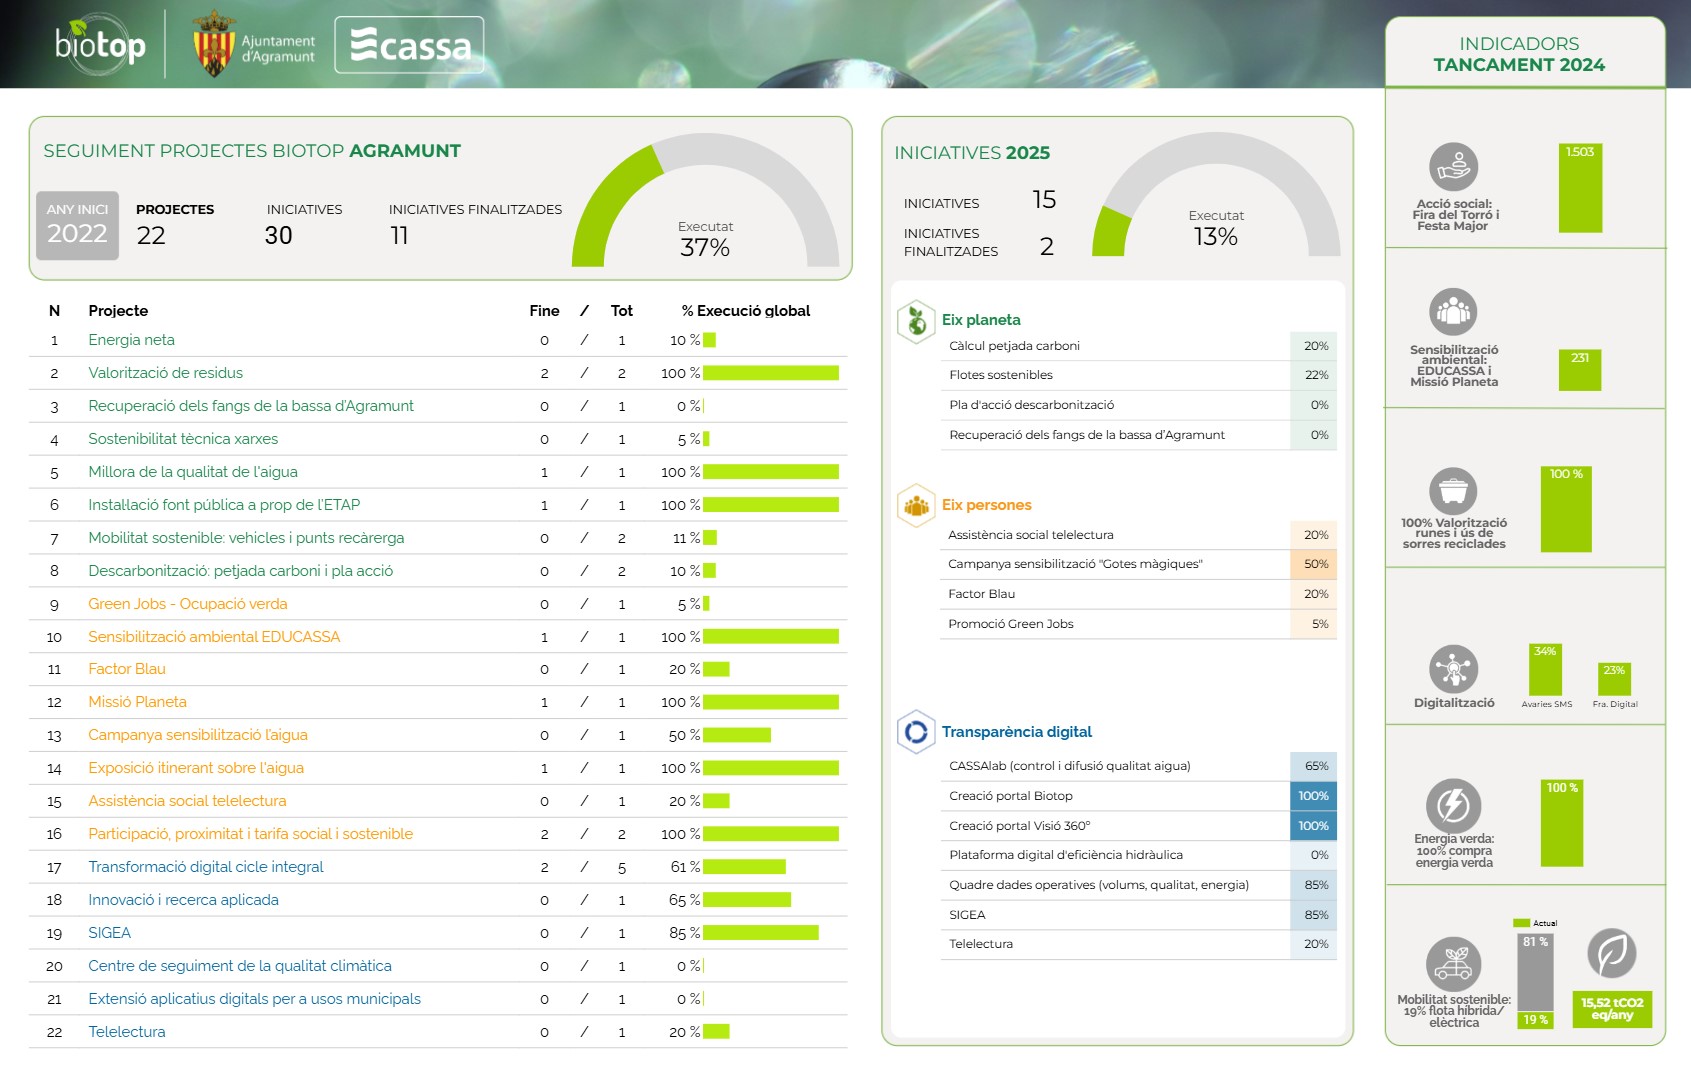Click the Eix planeta globe icon
Viewport: 1691px width, 1070px height.
point(915,321)
